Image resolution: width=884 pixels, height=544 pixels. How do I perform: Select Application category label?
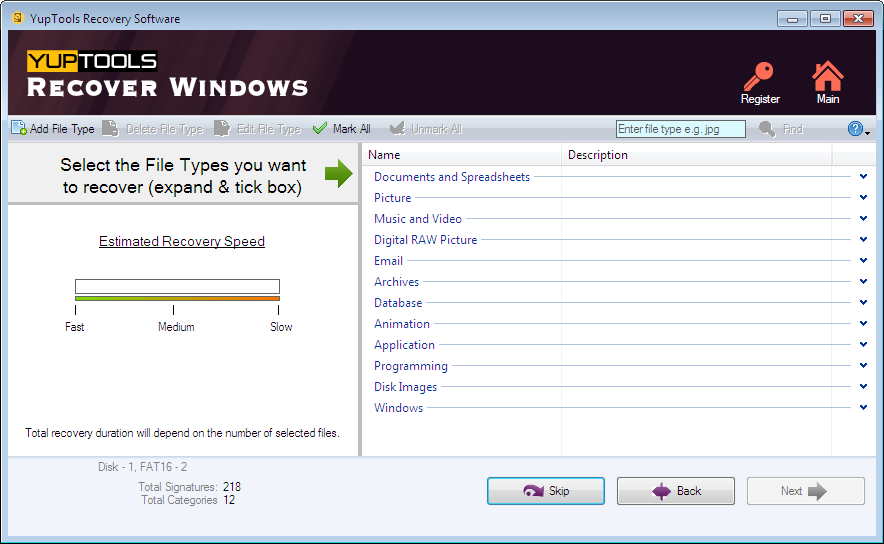(x=404, y=345)
